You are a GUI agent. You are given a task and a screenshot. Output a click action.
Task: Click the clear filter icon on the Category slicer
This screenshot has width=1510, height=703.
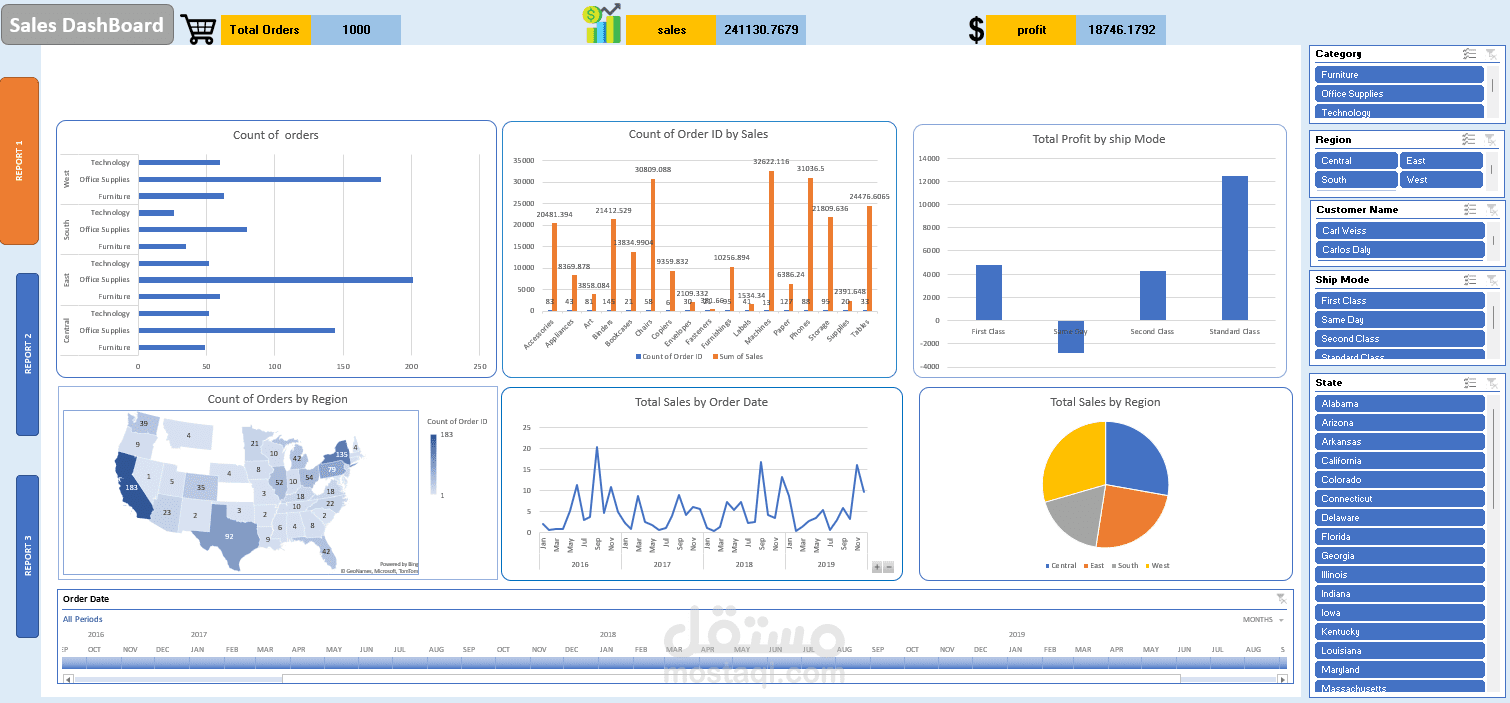point(1491,53)
